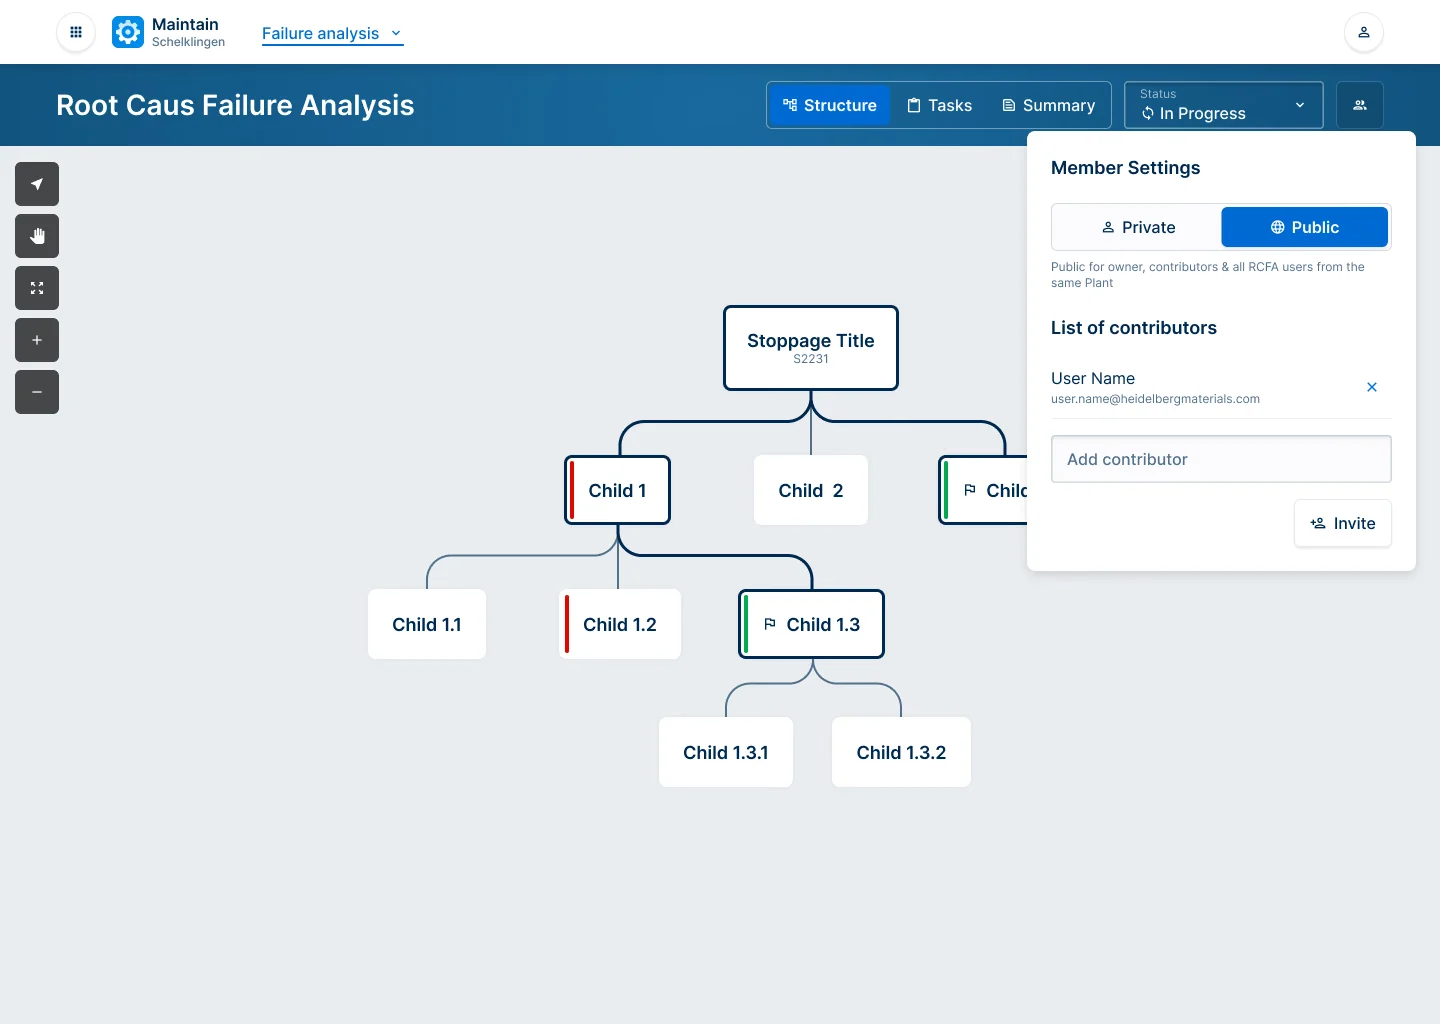Select the pointer navigation tool
Screen dimensions: 1440x1024
coord(37,184)
